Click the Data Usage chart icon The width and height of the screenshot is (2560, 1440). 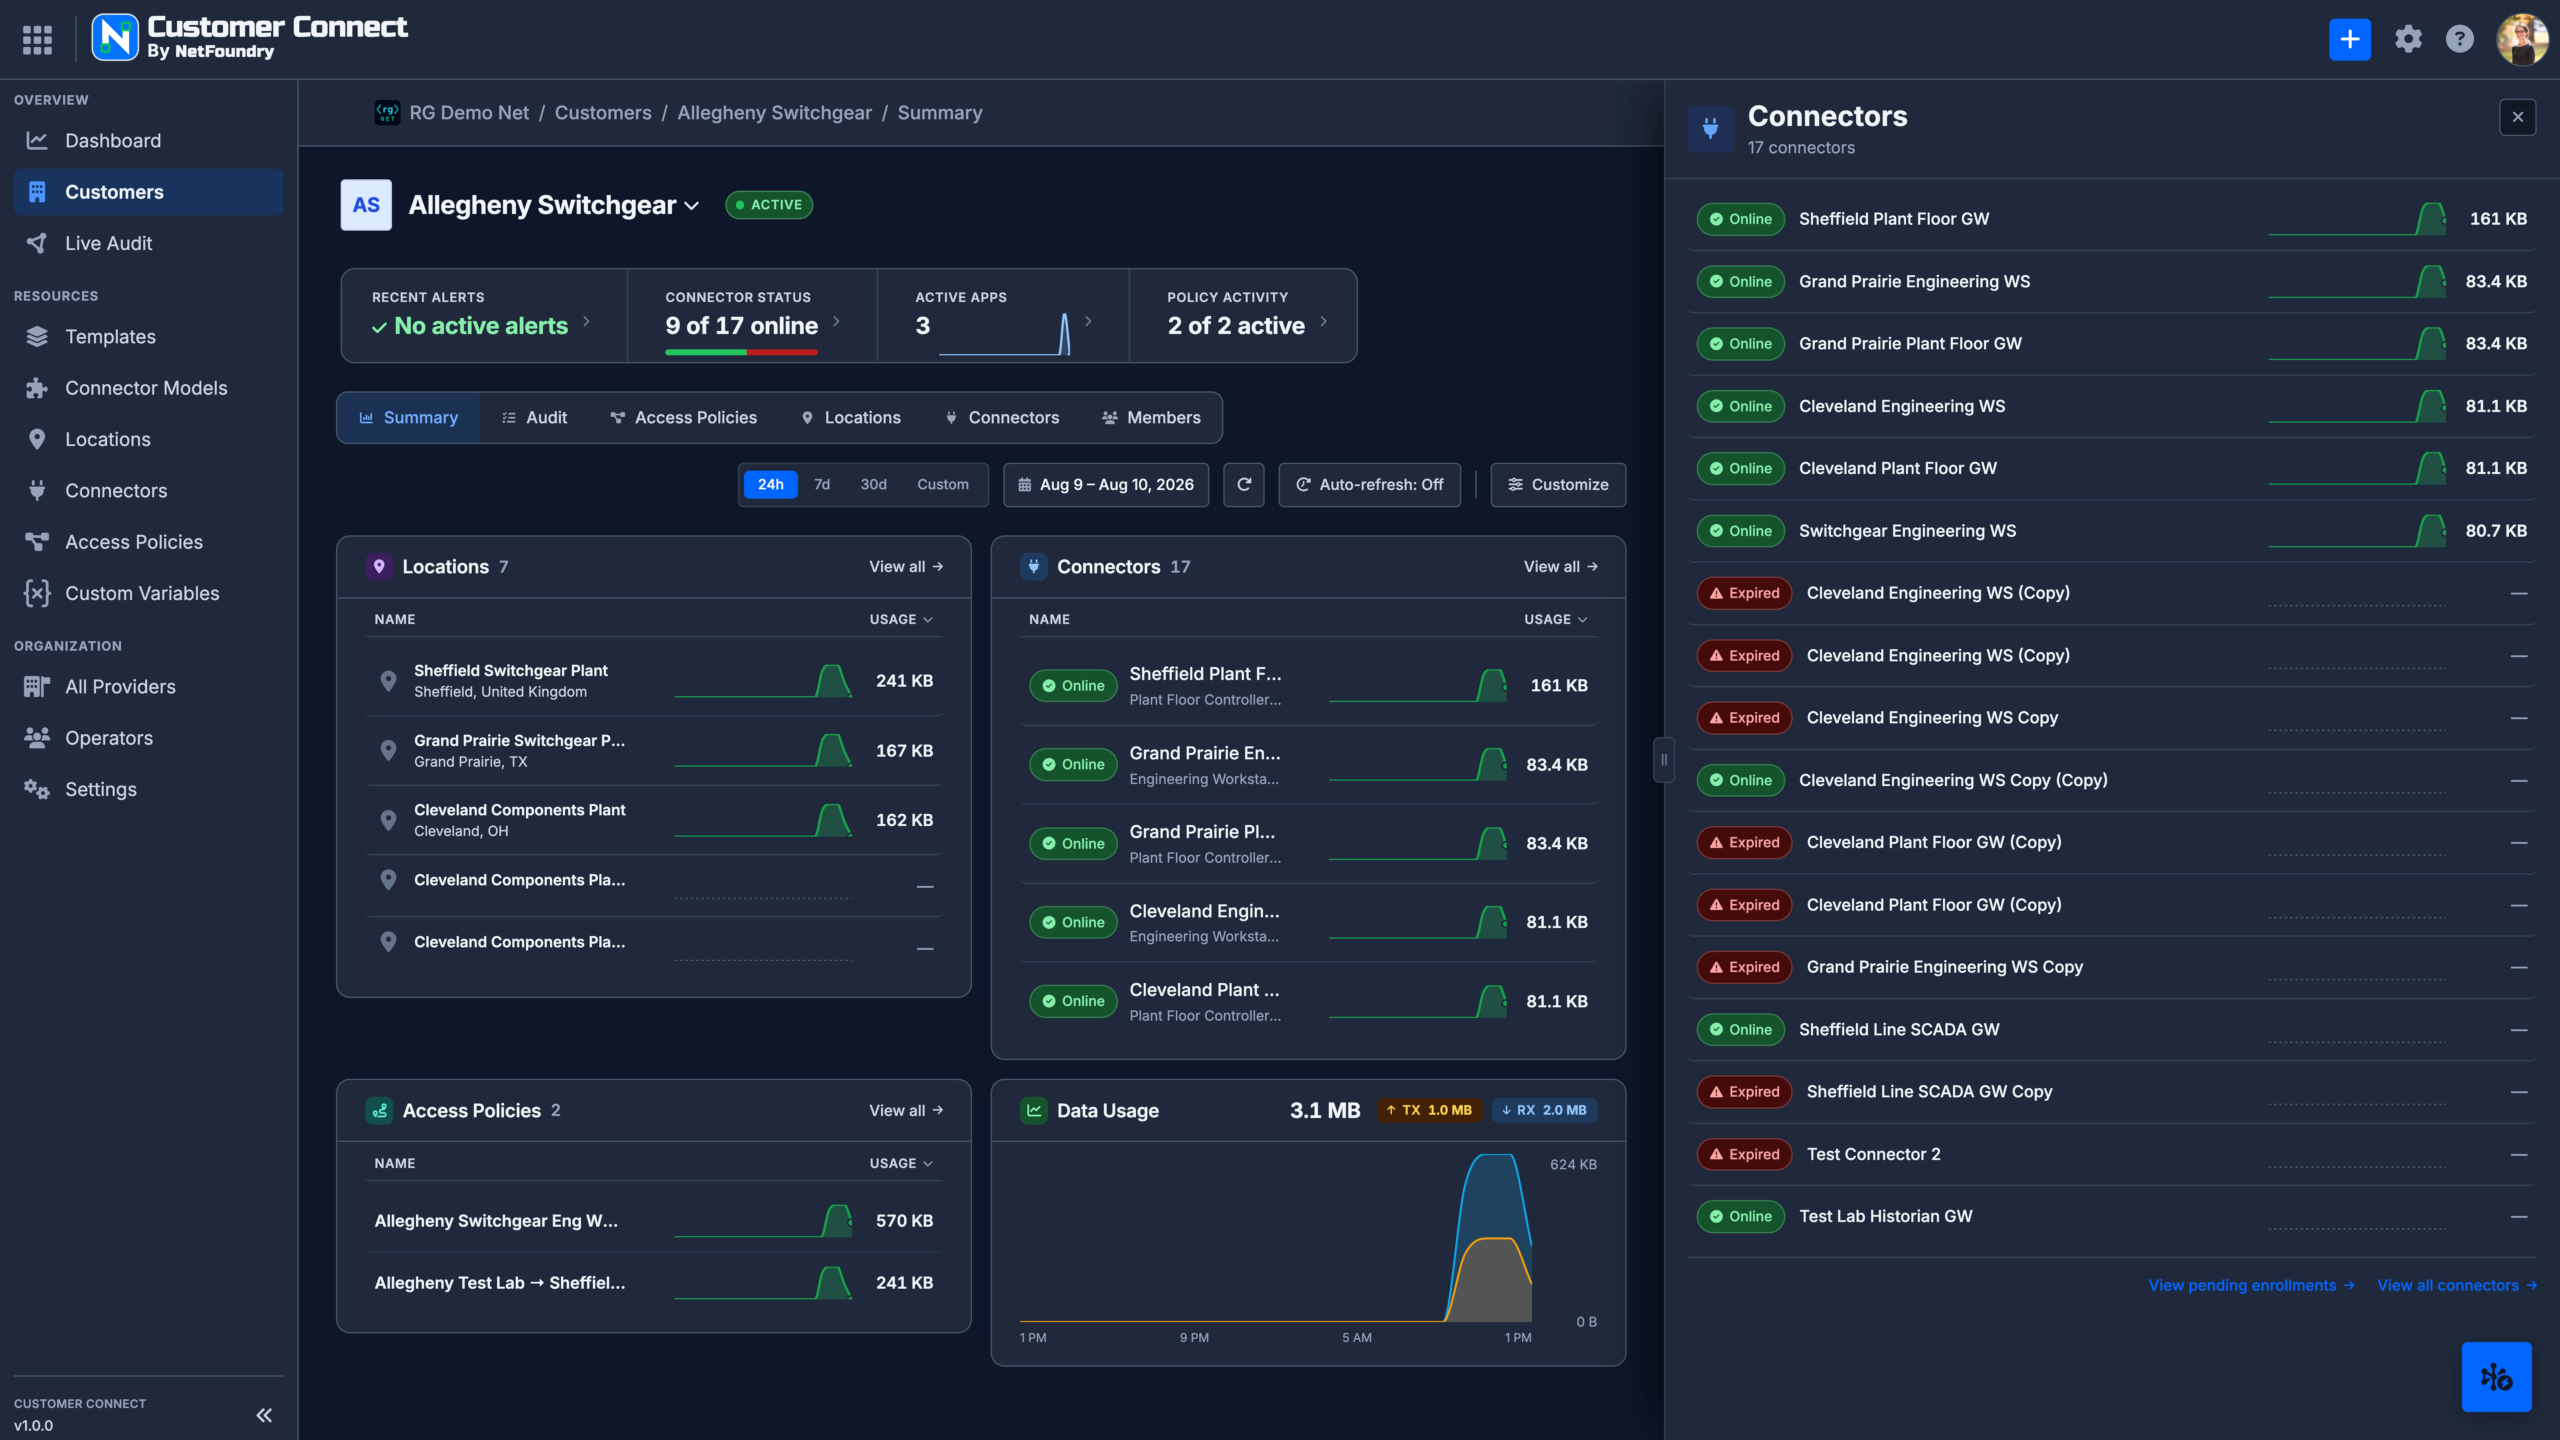(1034, 1111)
